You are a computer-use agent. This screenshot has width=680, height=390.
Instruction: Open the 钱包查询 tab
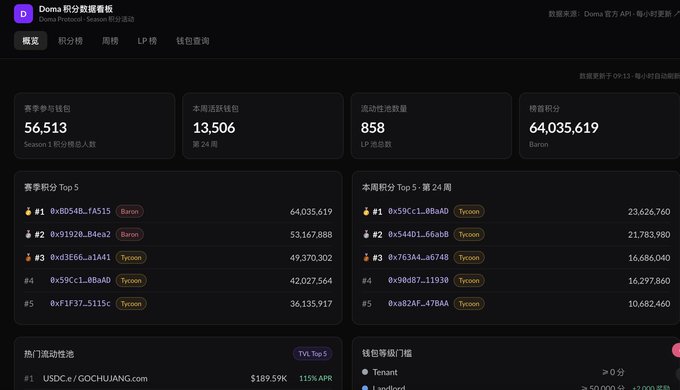coord(193,41)
